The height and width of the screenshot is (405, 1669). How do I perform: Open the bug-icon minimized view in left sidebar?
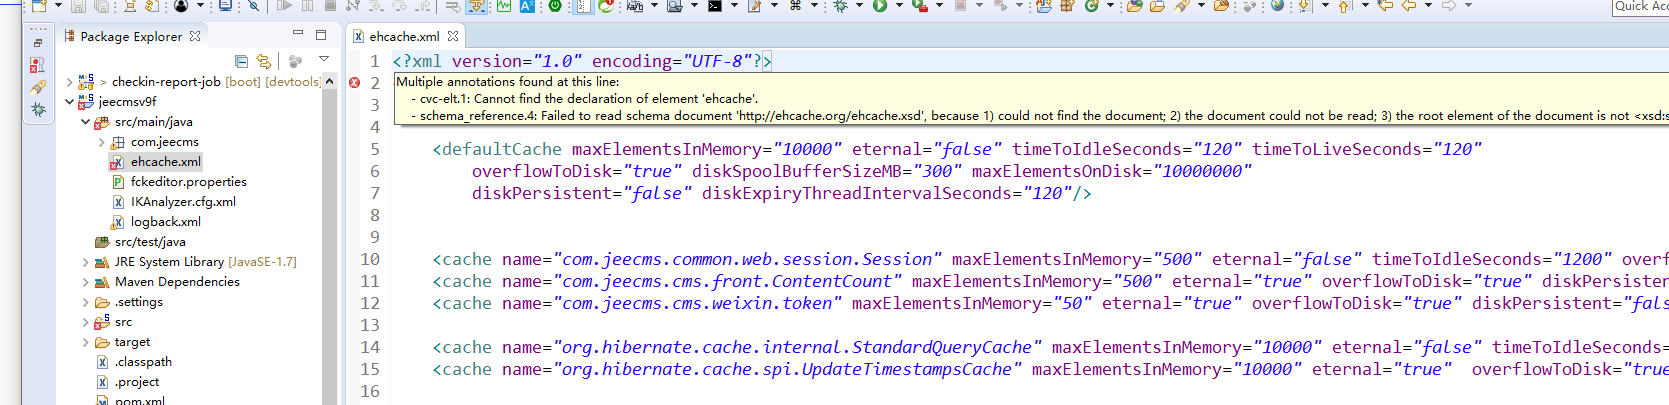pyautogui.click(x=38, y=109)
